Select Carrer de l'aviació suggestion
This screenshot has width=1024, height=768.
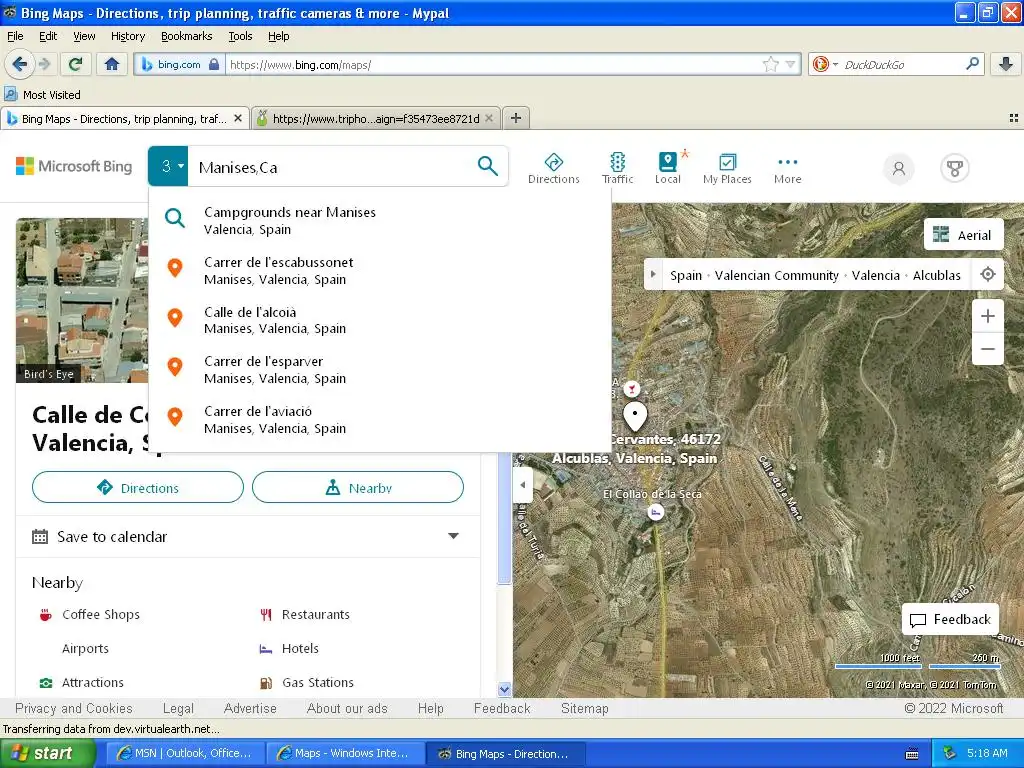tap(380, 419)
